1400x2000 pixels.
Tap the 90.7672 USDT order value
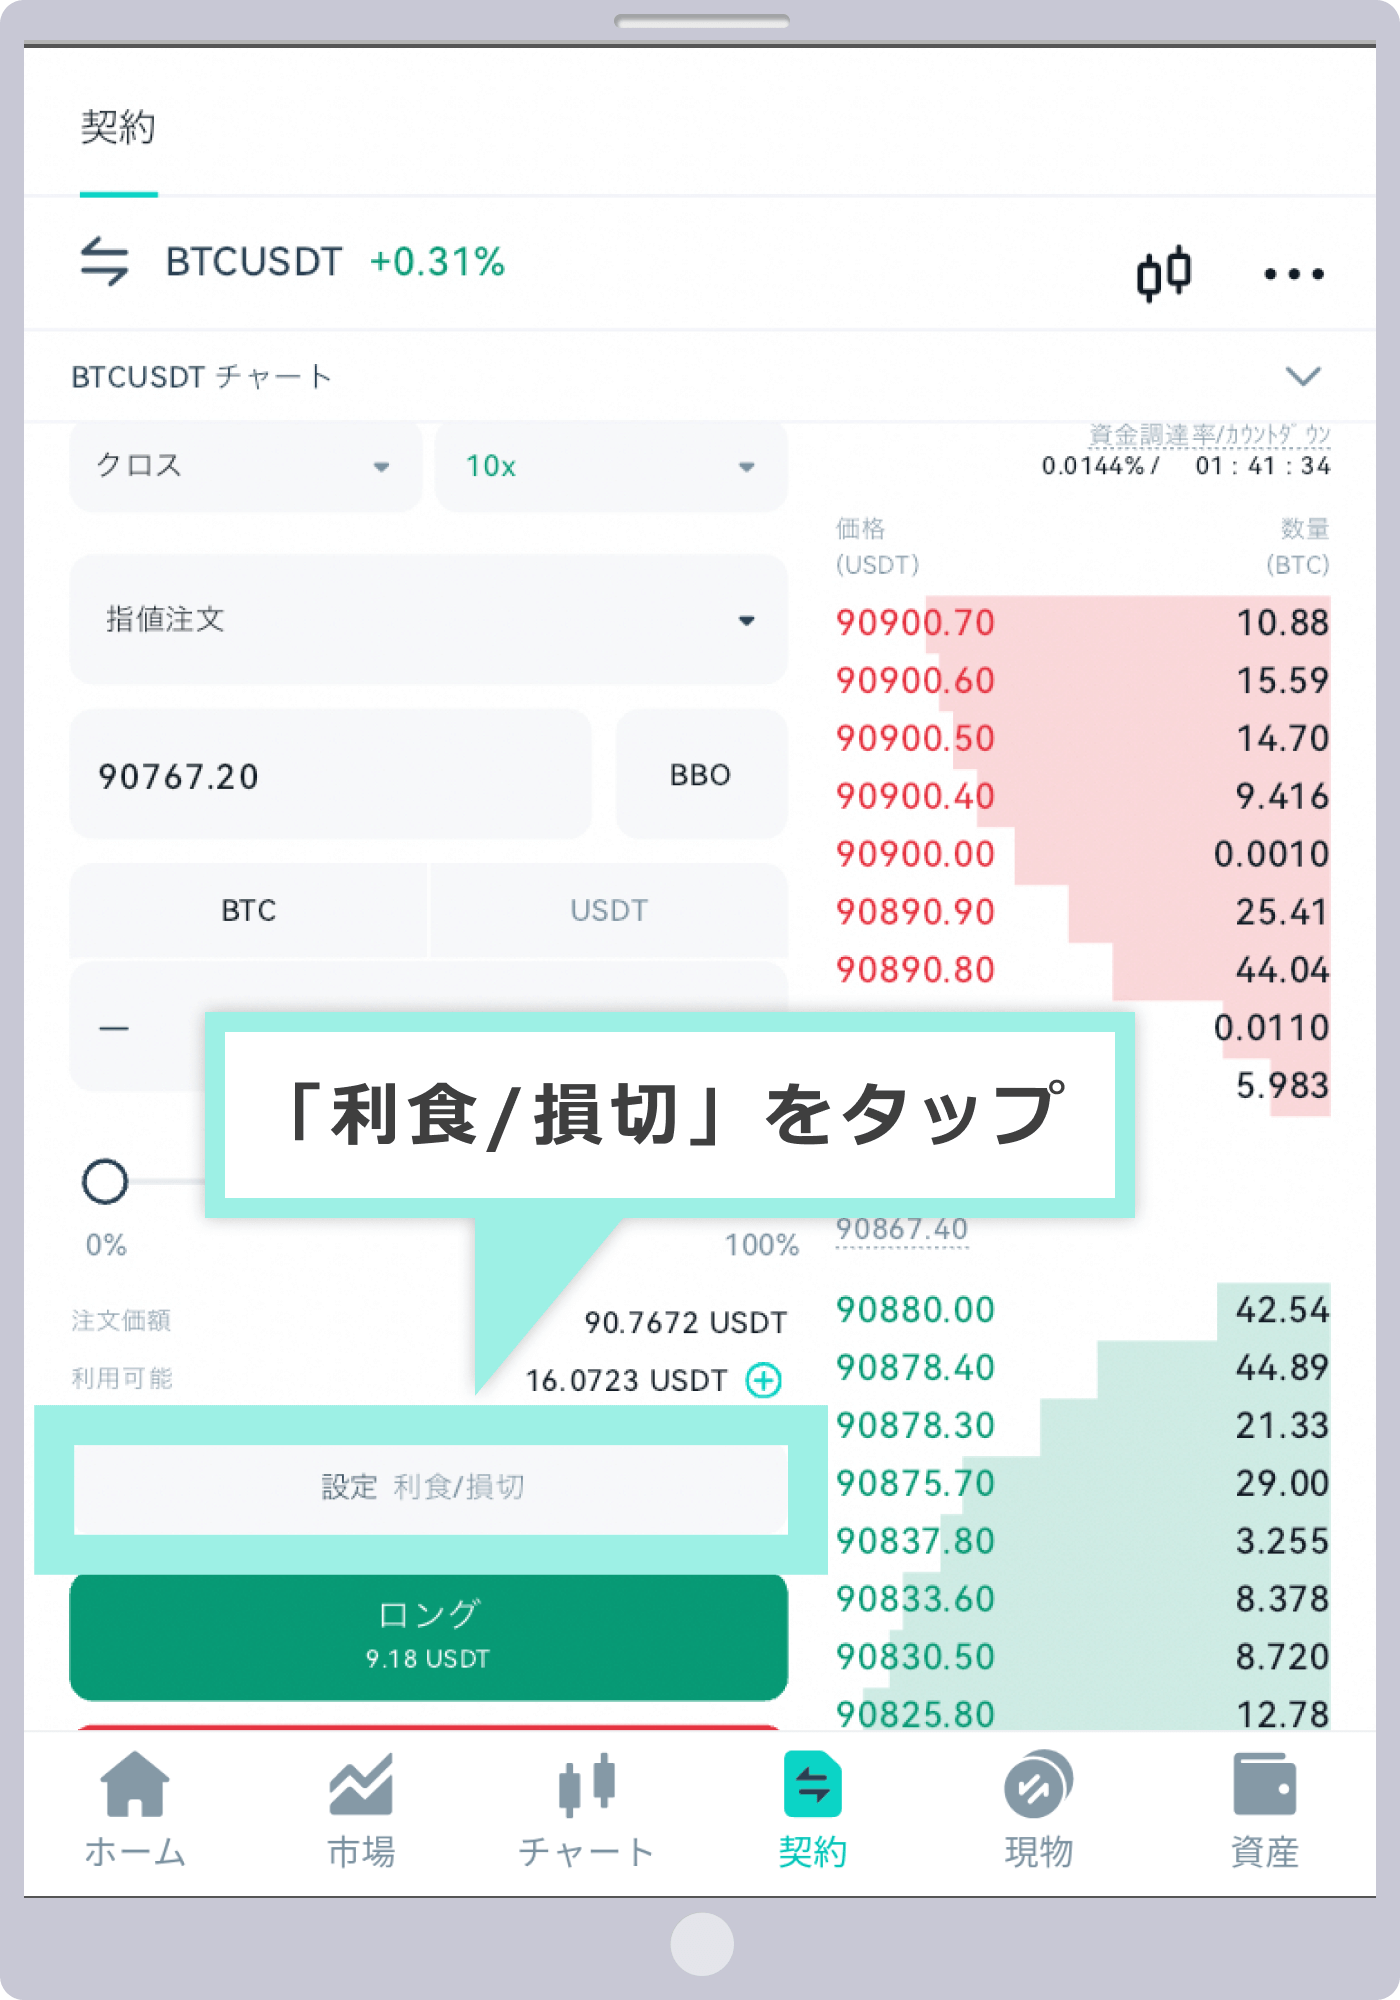pyautogui.click(x=685, y=1323)
